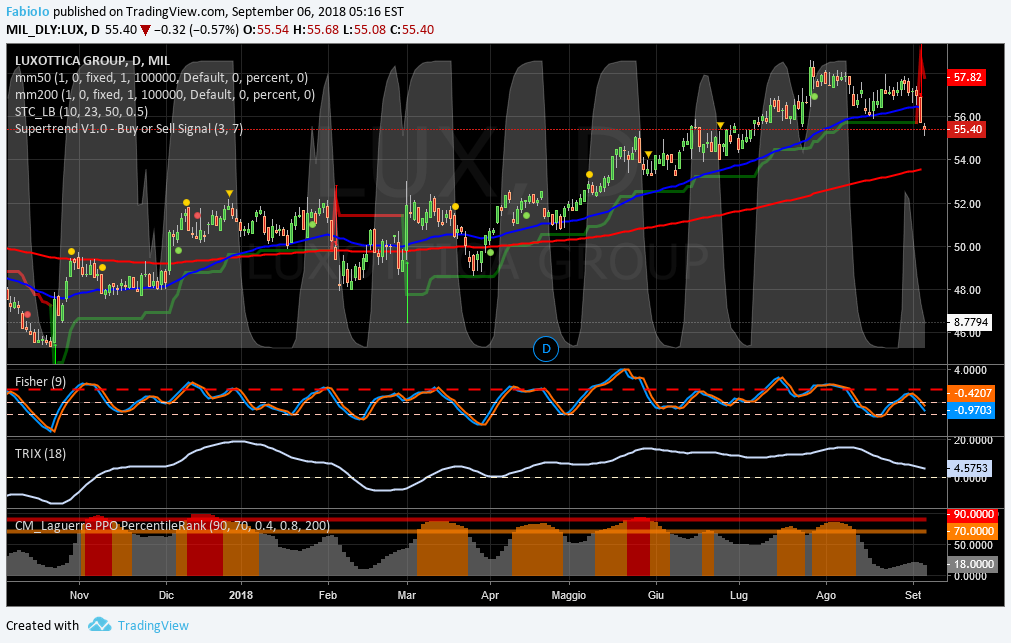Click the orange -0.4207 Fisher value label

click(970, 393)
